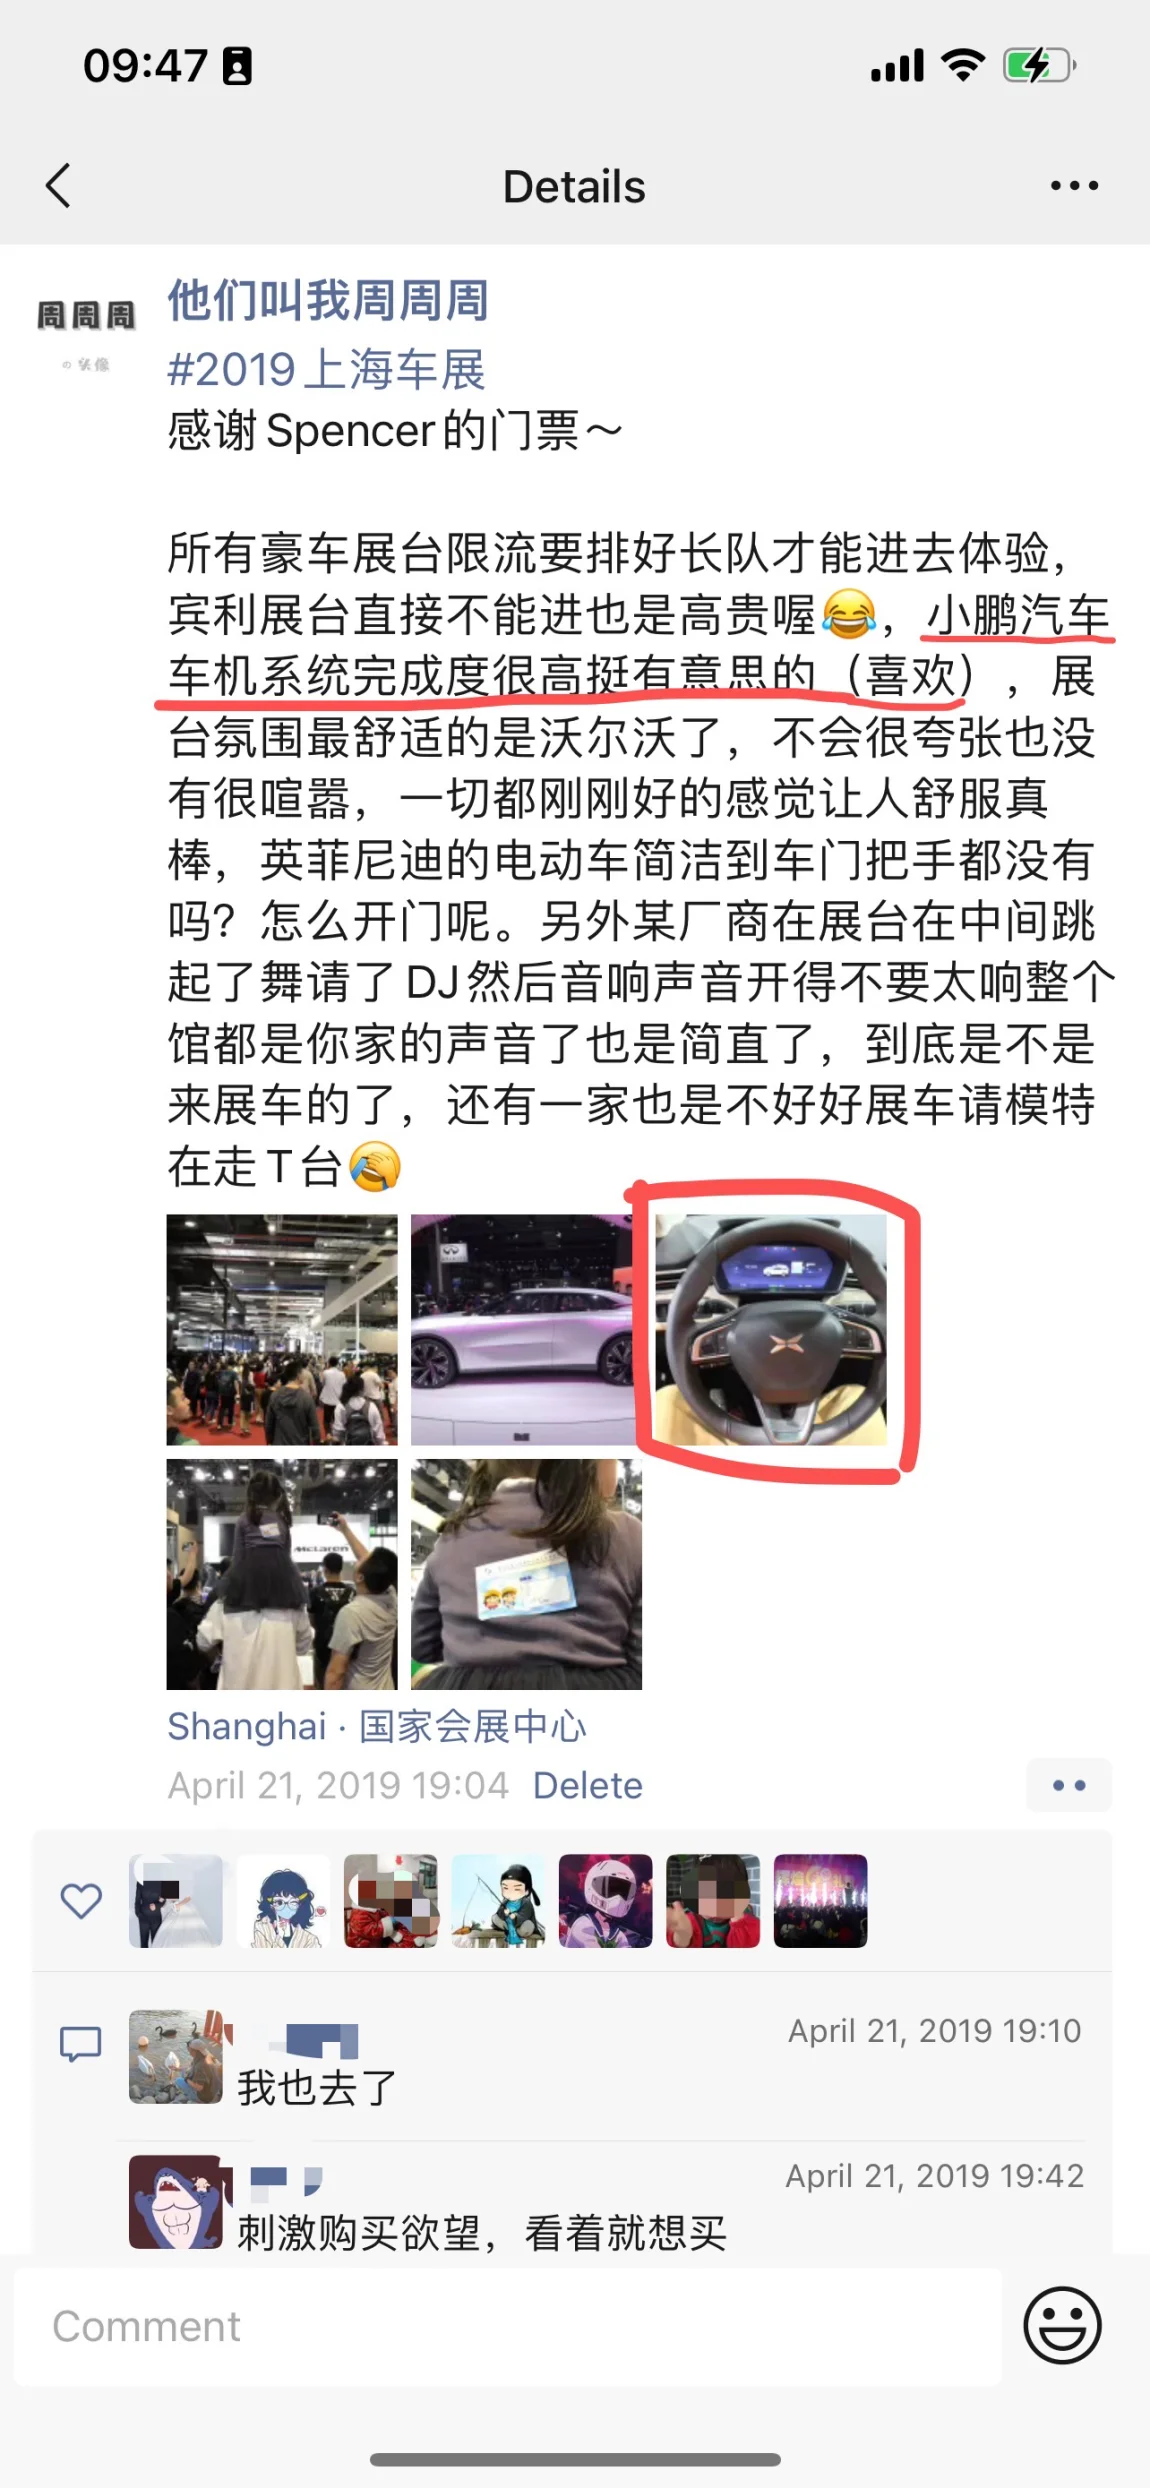Open the helmet girl liker avatar
1150x2488 pixels.
click(x=605, y=1901)
